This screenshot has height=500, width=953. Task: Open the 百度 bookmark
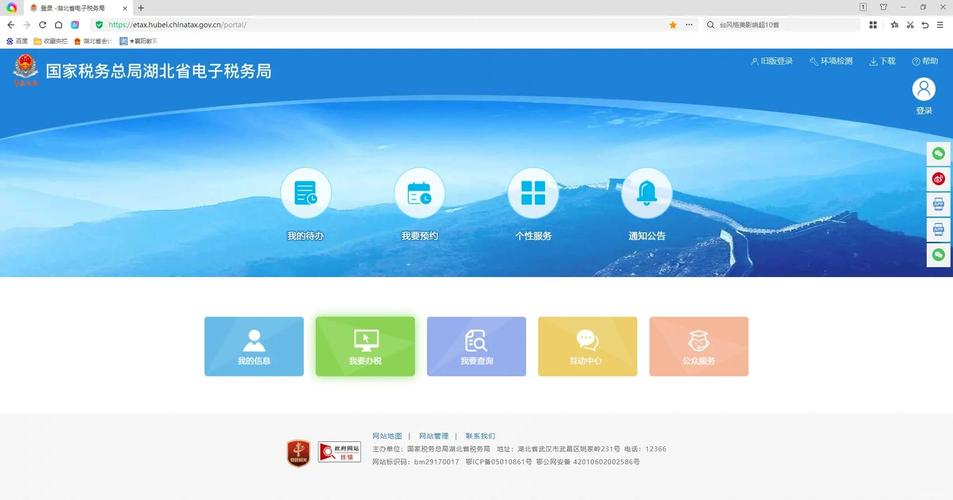[x=17, y=41]
